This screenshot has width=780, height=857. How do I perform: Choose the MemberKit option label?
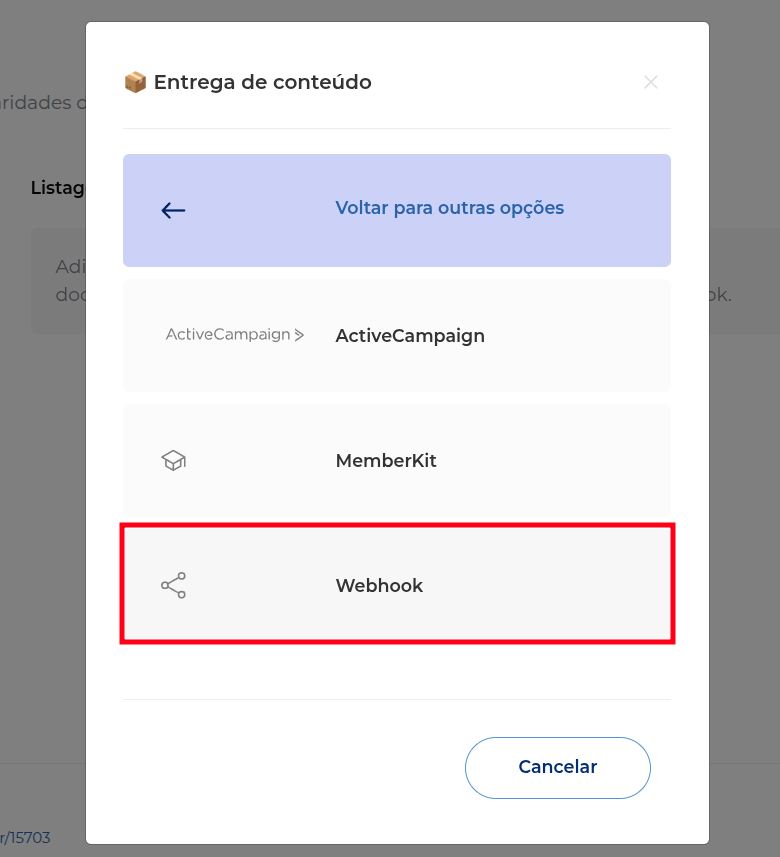386,461
